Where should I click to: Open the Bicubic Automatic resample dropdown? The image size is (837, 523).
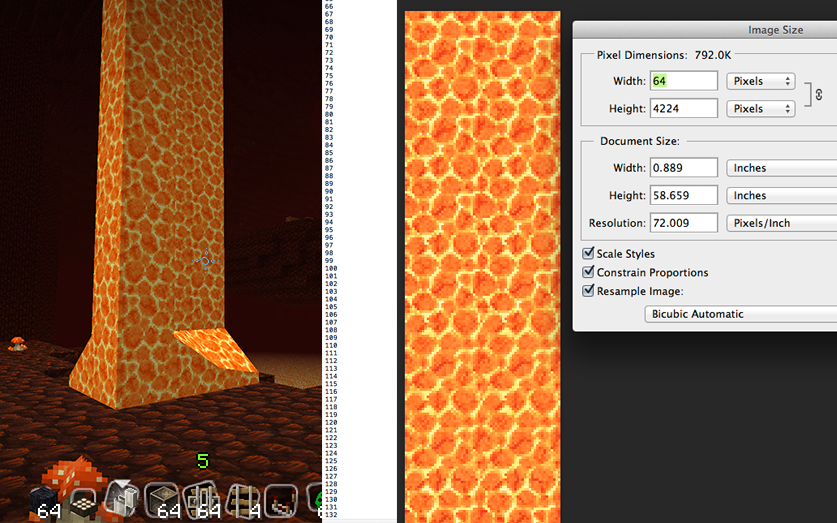[x=740, y=314]
